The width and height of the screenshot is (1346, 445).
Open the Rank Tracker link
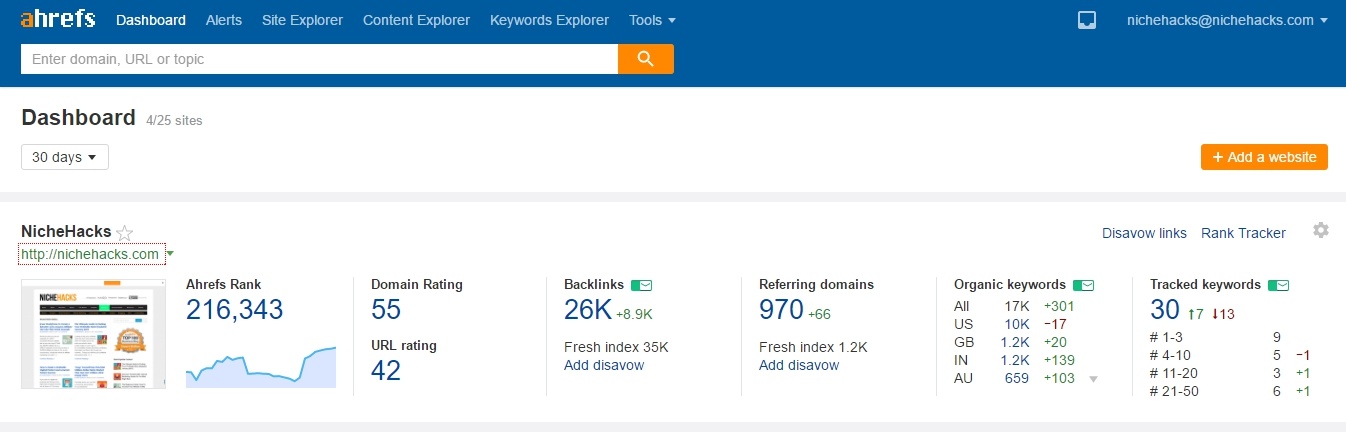click(x=1243, y=233)
